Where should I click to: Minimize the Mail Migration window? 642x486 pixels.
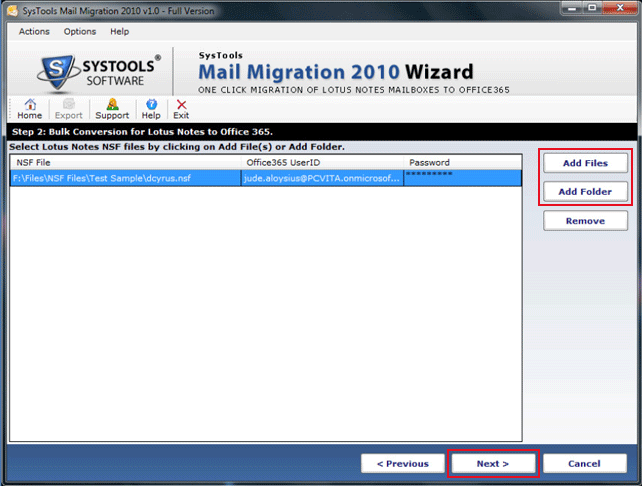(x=572, y=8)
